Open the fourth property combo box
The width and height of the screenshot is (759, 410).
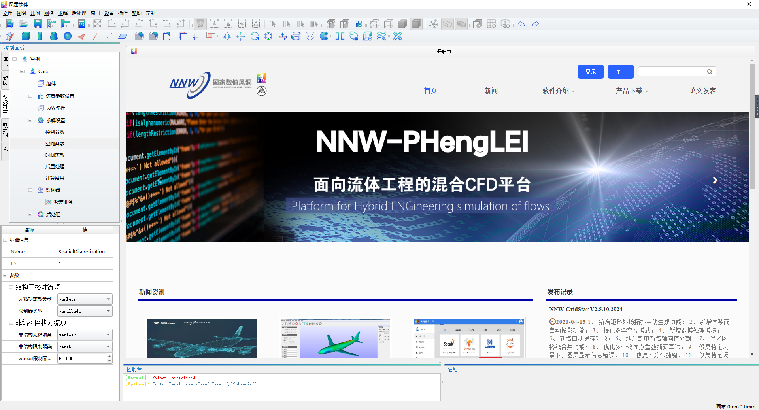tap(85, 347)
